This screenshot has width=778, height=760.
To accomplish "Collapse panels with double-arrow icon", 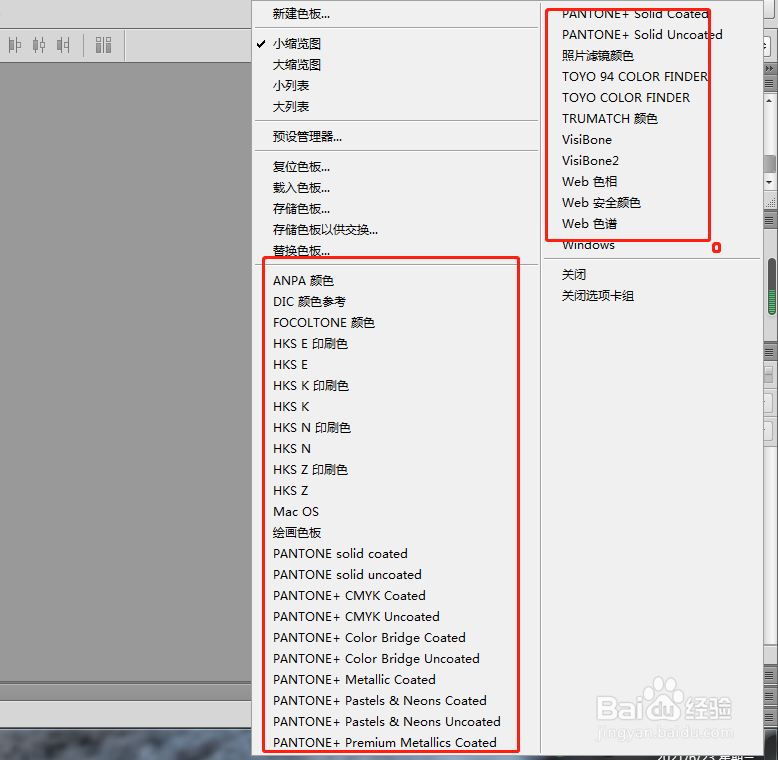I will [770, 68].
